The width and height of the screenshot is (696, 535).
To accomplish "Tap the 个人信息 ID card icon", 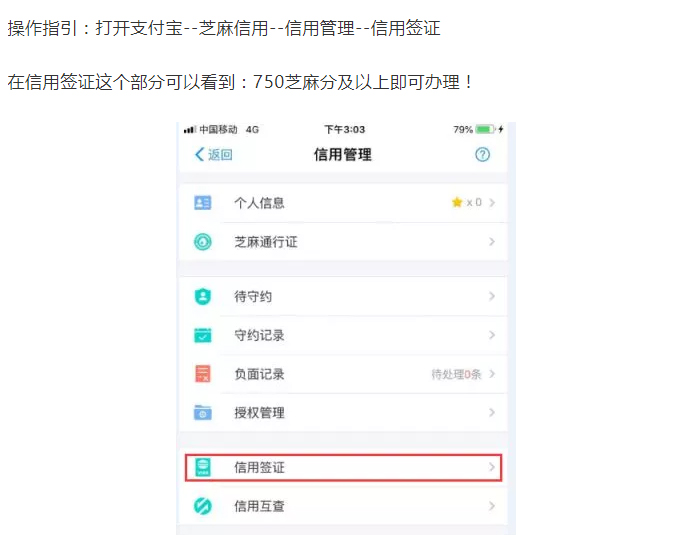I will tap(203, 203).
